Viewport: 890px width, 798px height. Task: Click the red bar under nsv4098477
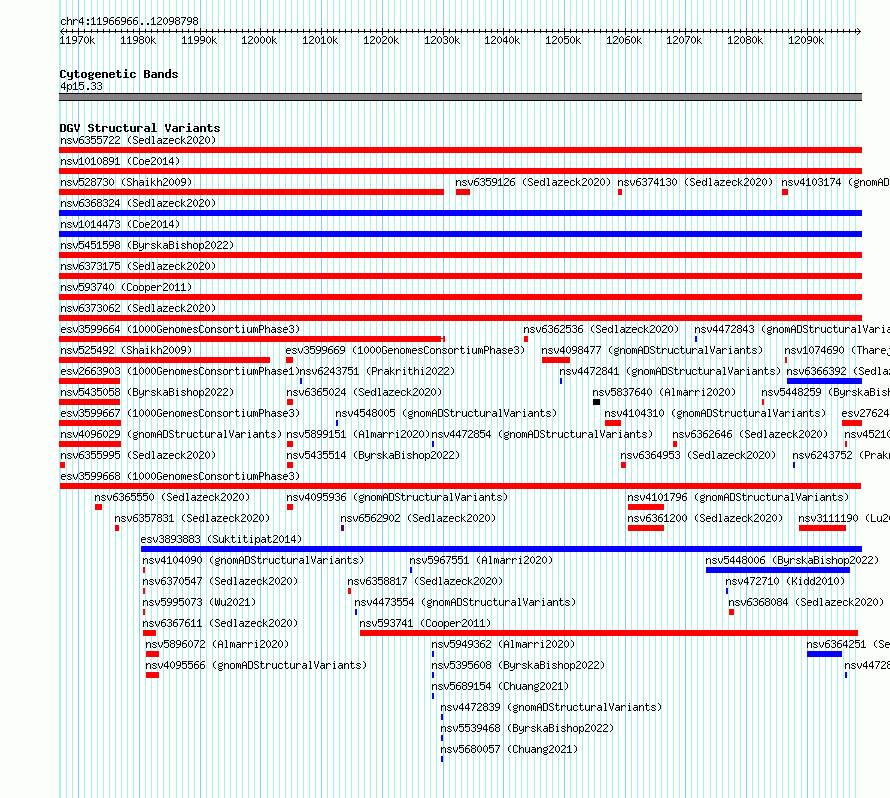point(556,360)
